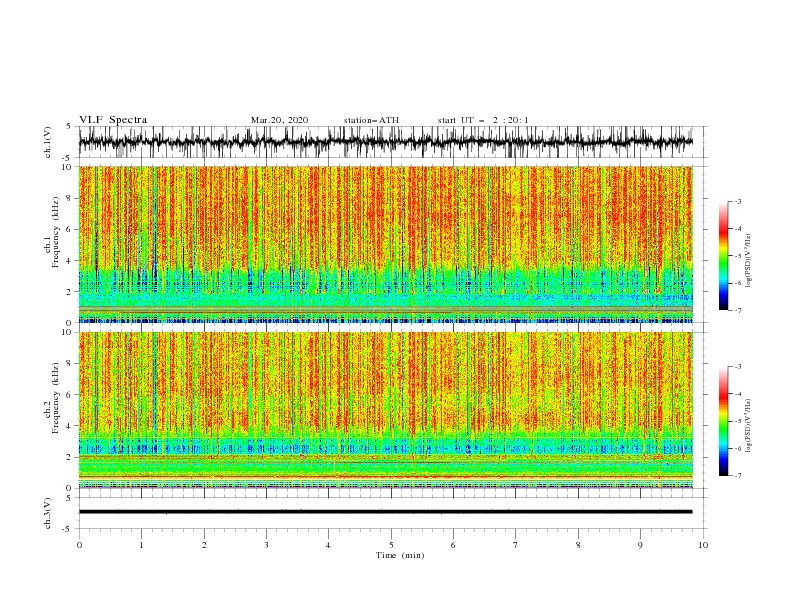The width and height of the screenshot is (792, 612).
Task: Click the 'ch.1(V)' waveform axis label
Action: click(x=48, y=142)
